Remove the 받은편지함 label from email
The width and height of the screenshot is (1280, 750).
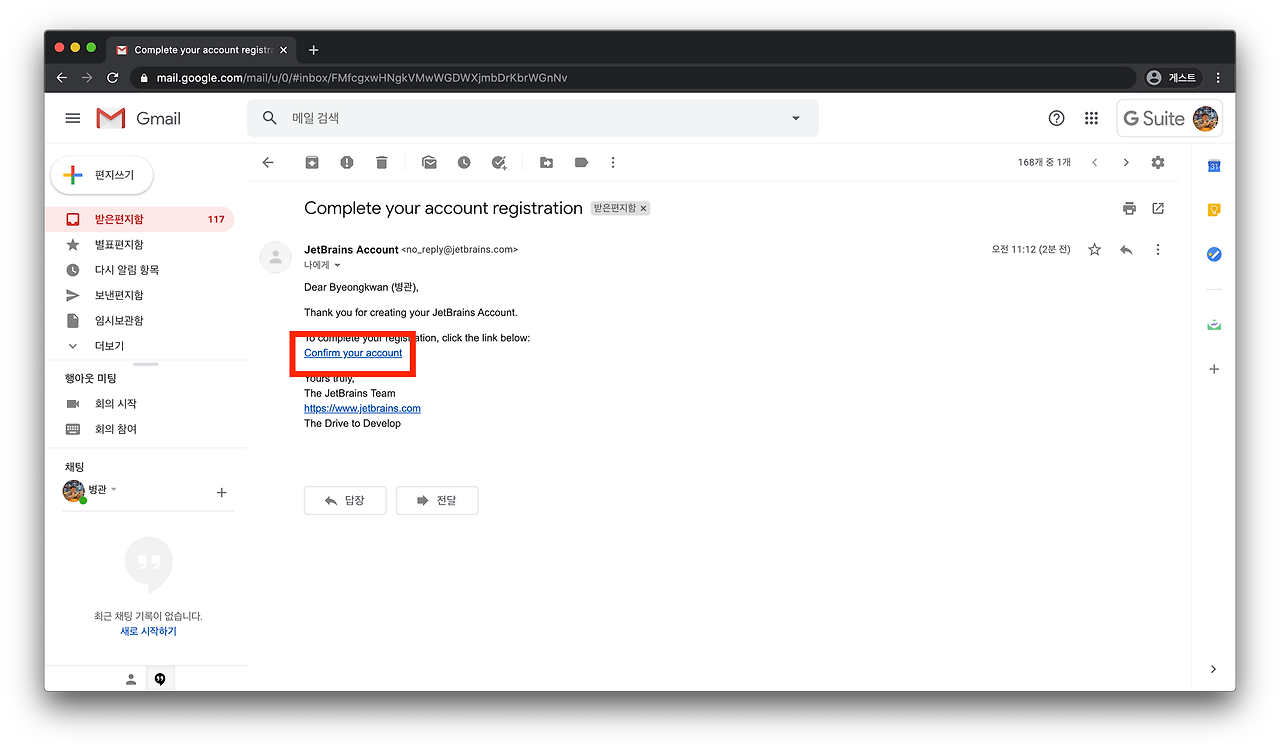pos(644,208)
